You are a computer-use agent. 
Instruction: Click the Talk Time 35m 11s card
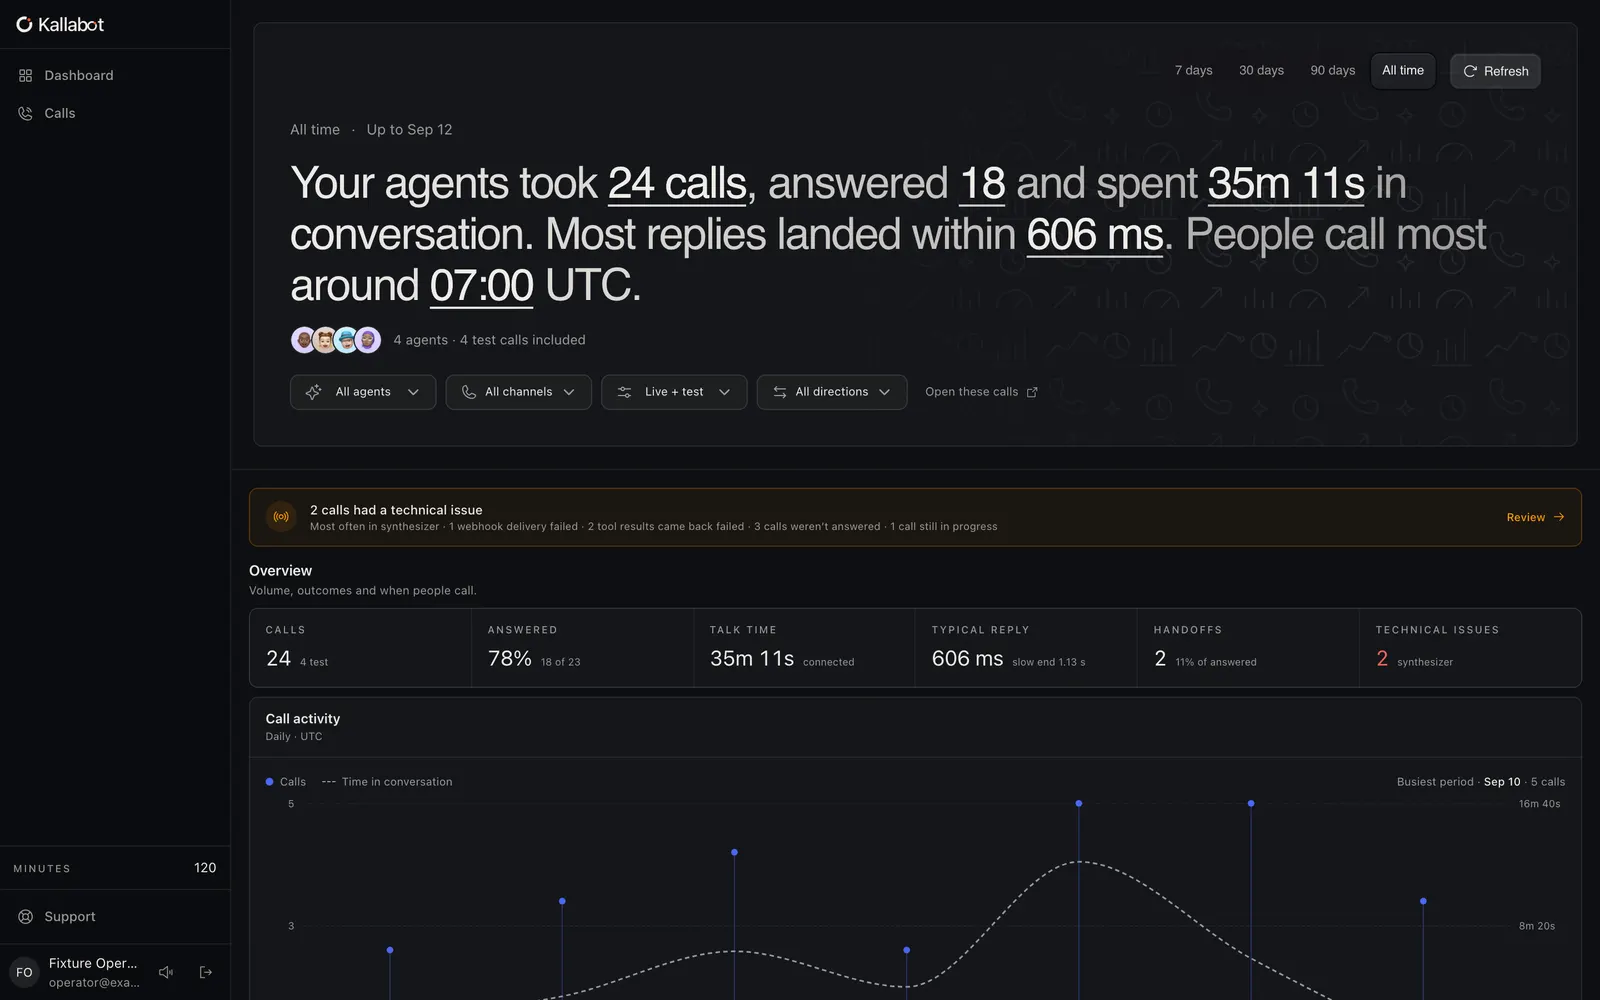pos(804,648)
